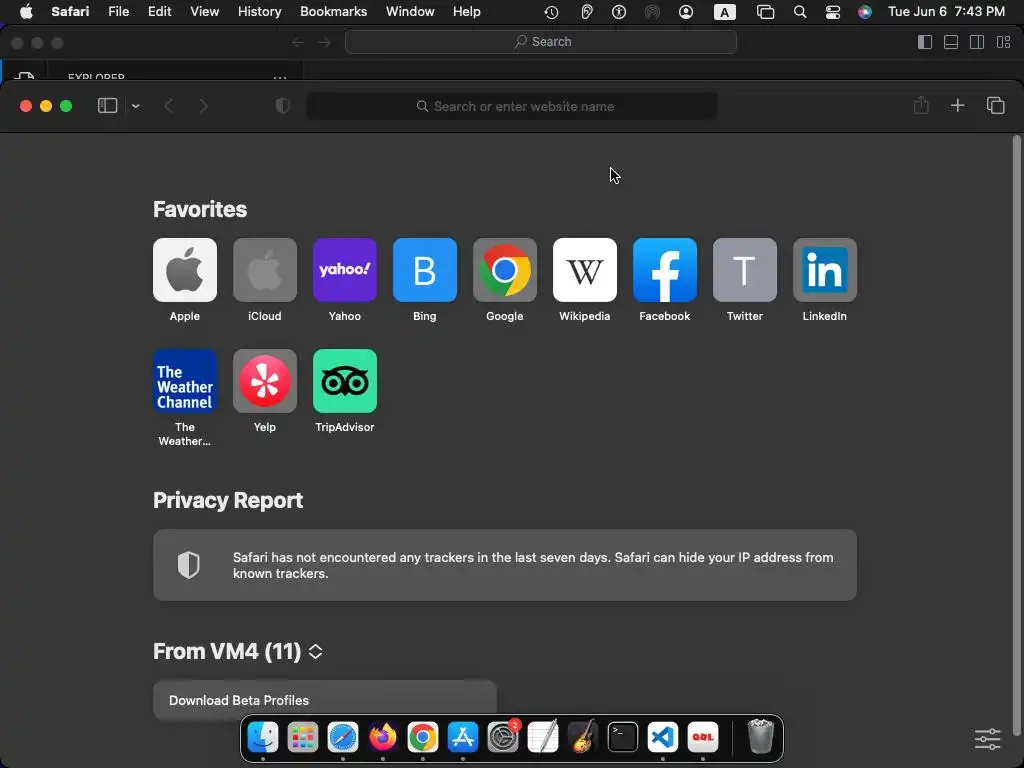Image resolution: width=1024 pixels, height=768 pixels.
Task: Open the Yelp favorite
Action: tap(264, 381)
